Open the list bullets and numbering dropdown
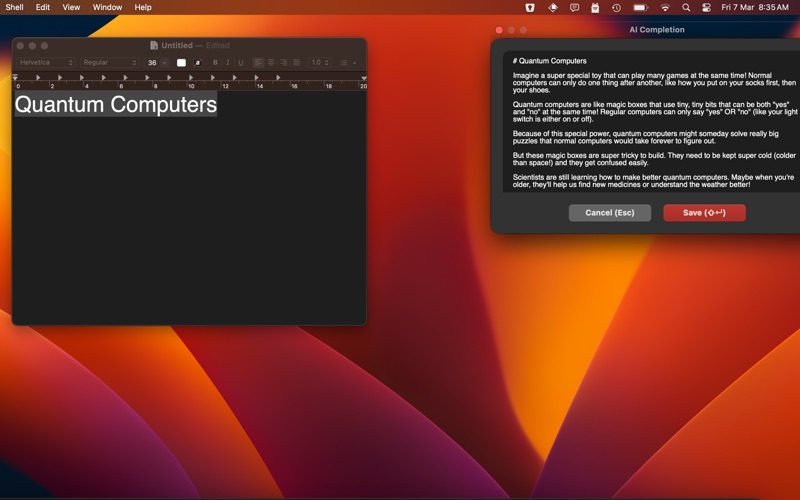 (348, 63)
